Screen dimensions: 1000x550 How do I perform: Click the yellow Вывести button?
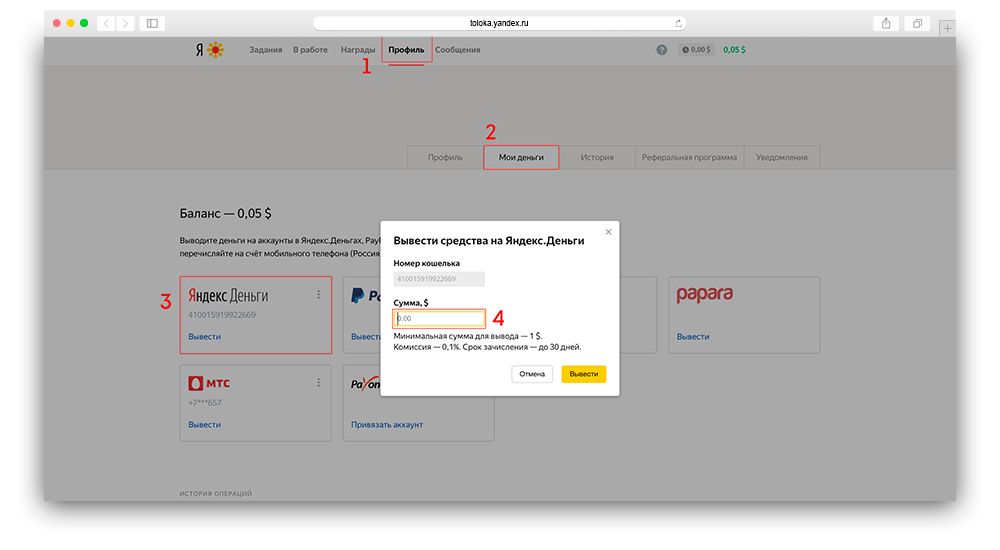point(584,374)
